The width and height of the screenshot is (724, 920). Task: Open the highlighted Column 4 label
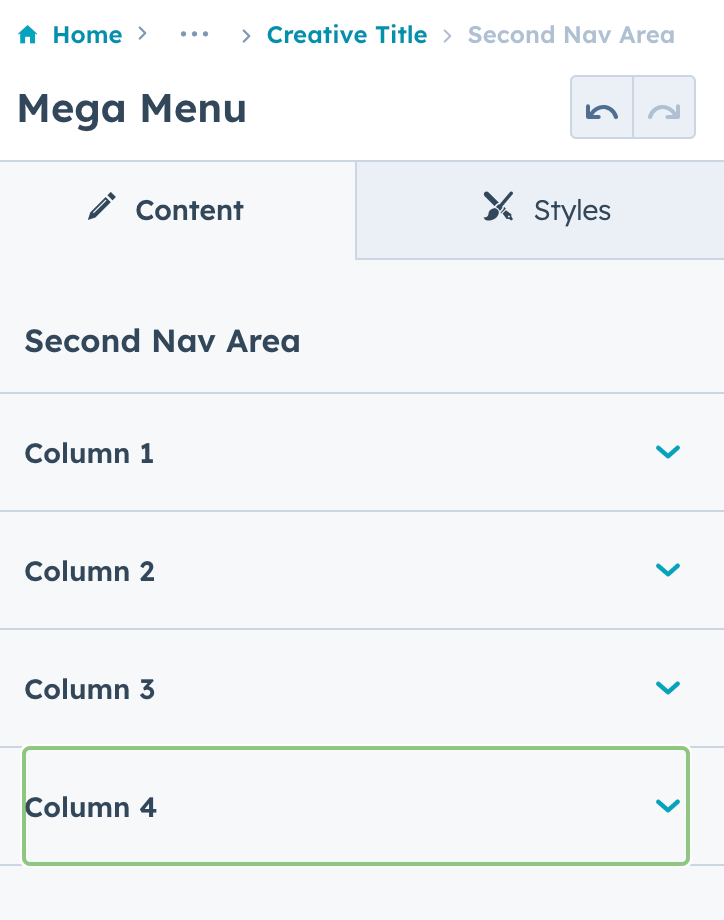pyautogui.click(x=91, y=807)
